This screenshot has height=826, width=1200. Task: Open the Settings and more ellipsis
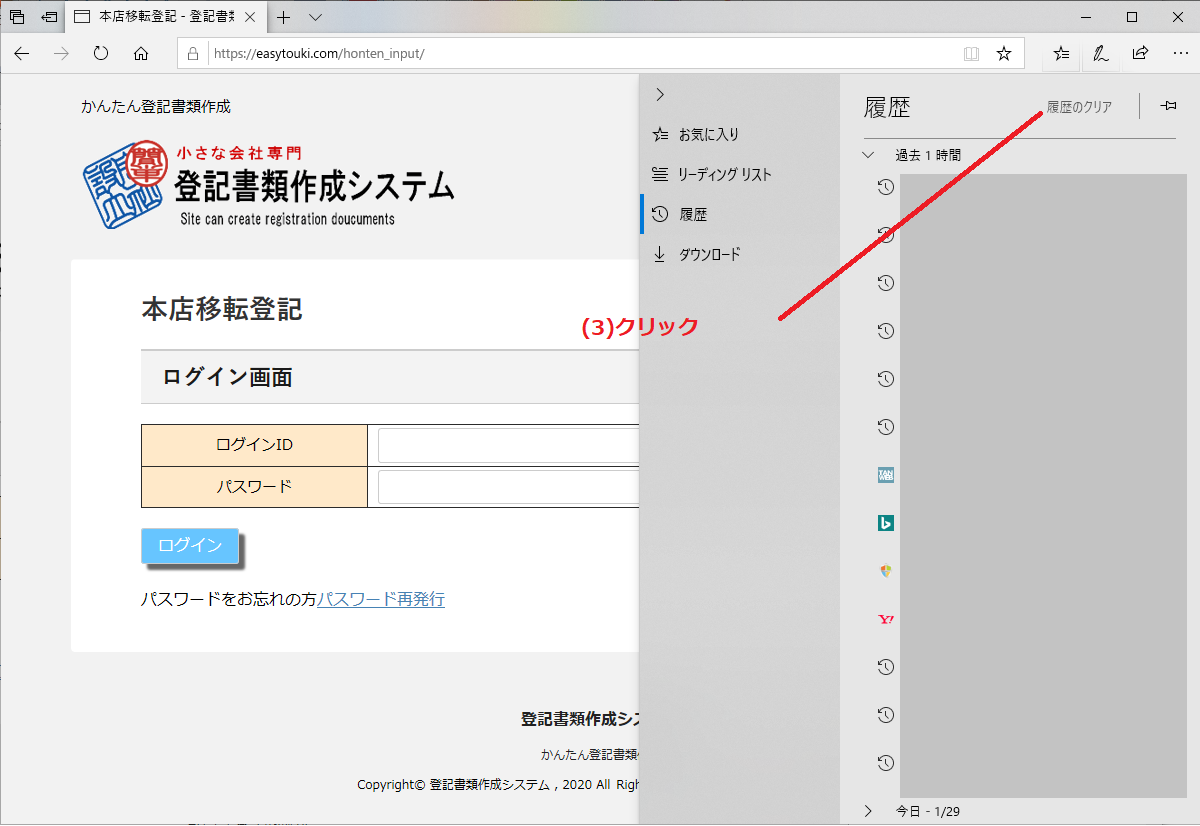1179,53
